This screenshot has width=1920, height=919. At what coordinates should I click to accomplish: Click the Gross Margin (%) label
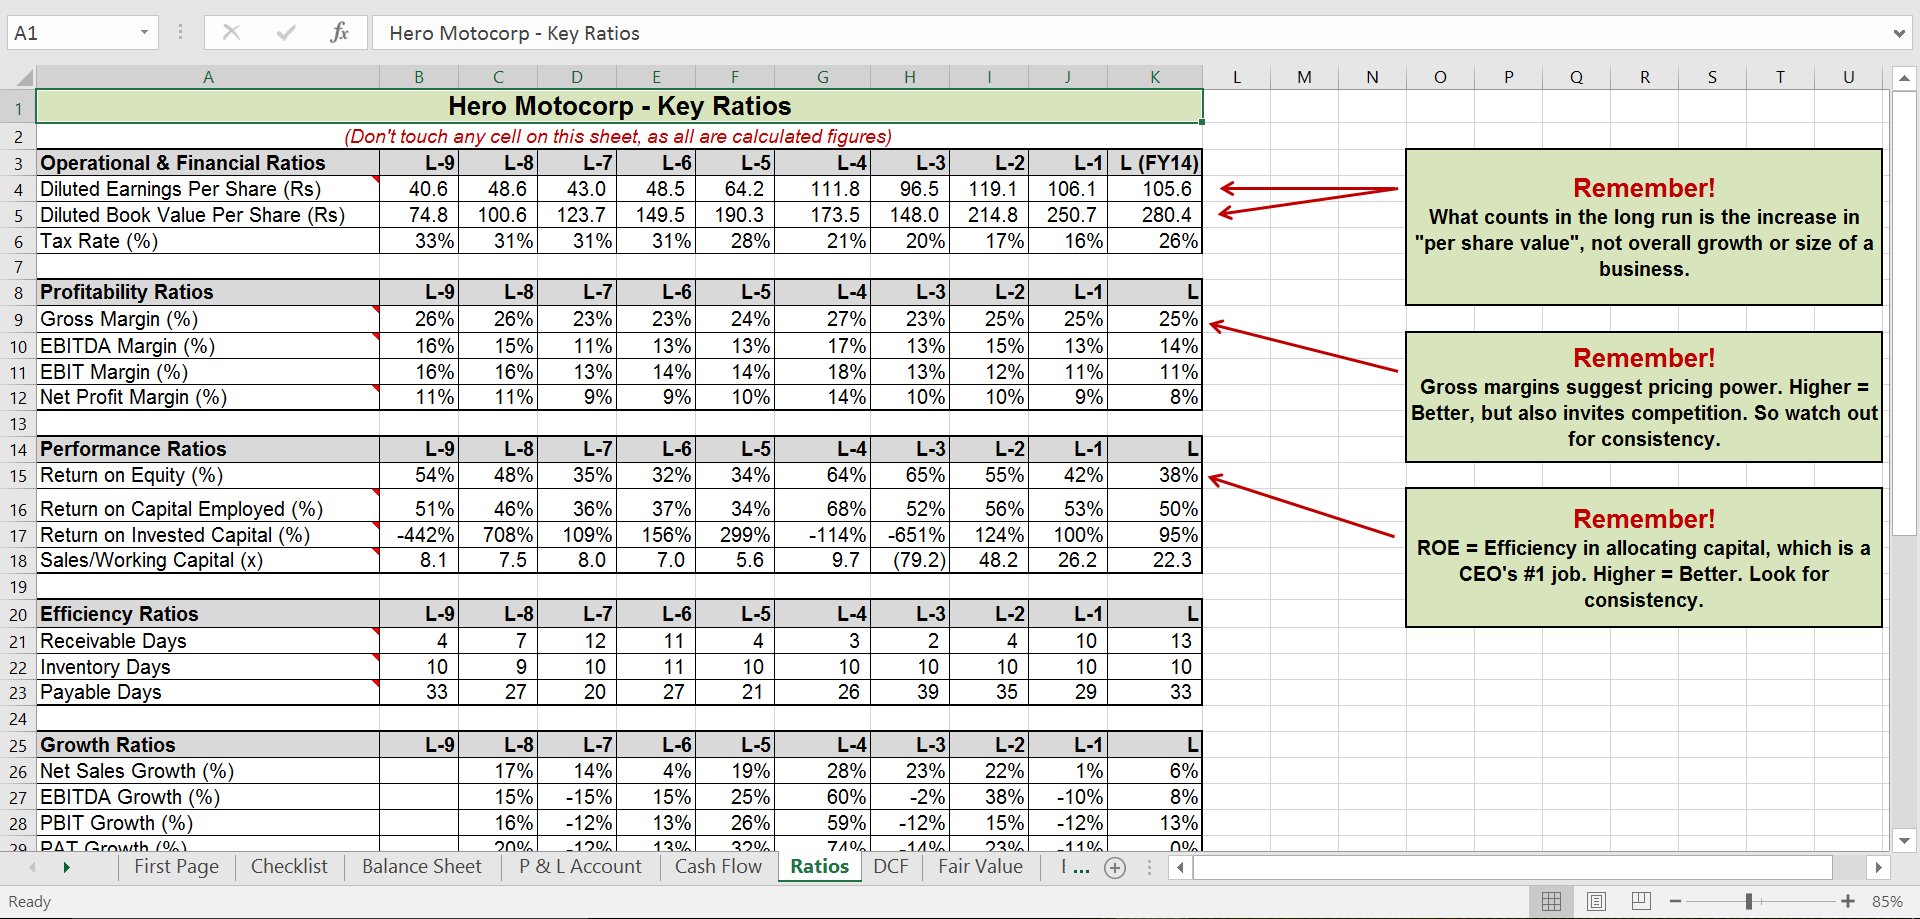click(x=119, y=319)
